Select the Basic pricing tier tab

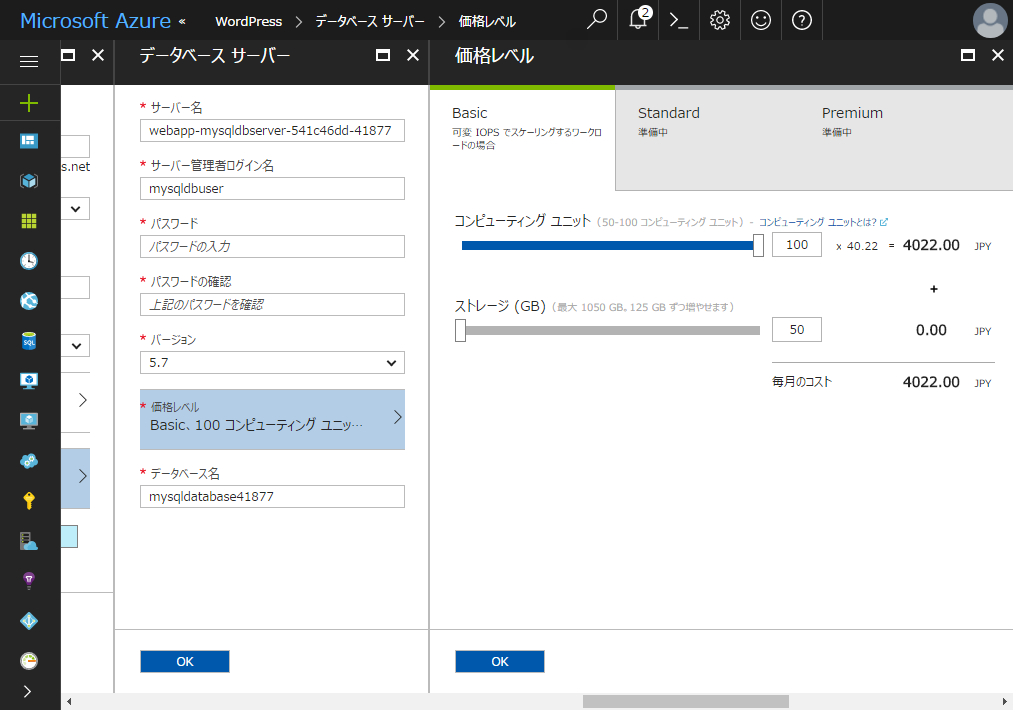521,127
